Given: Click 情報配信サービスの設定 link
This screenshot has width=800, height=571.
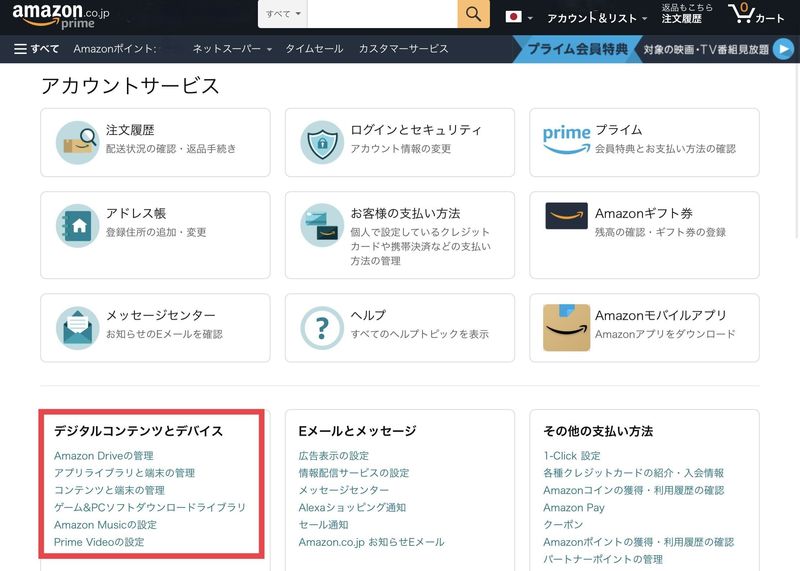Looking at the screenshot, I should click(354, 473).
